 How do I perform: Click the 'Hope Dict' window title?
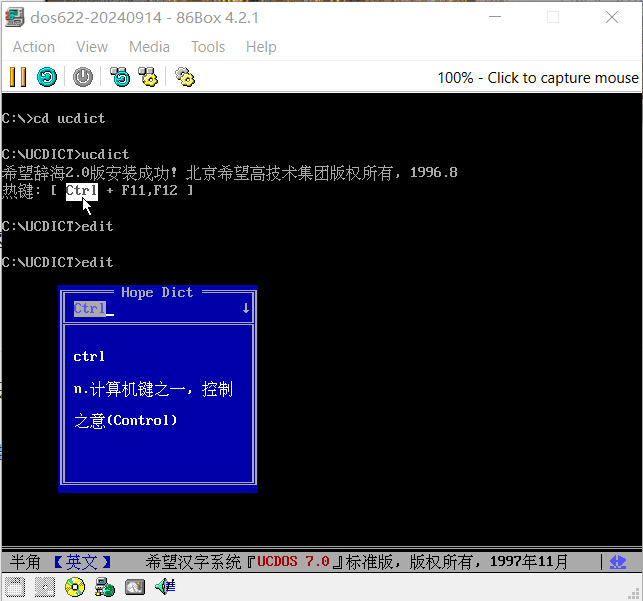pos(157,292)
